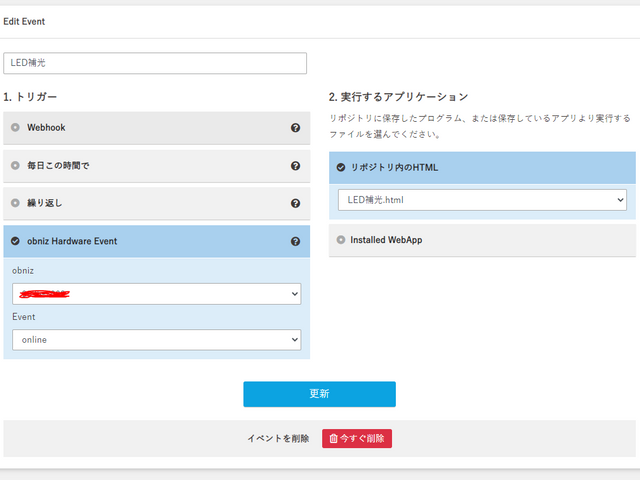Open help icon for 毎日この時間で trigger
640x480 pixels.
click(x=295, y=166)
